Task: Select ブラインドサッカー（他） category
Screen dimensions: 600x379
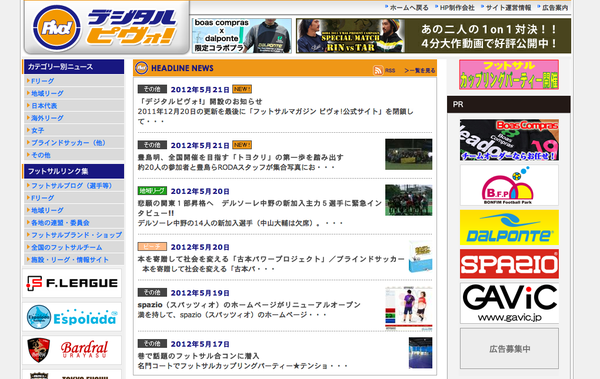Action: 68,142
